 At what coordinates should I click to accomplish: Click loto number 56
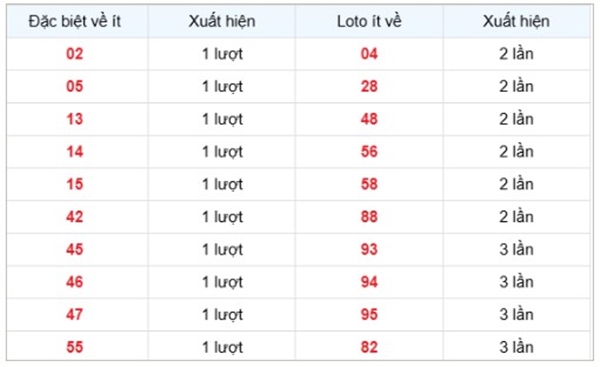click(x=369, y=152)
